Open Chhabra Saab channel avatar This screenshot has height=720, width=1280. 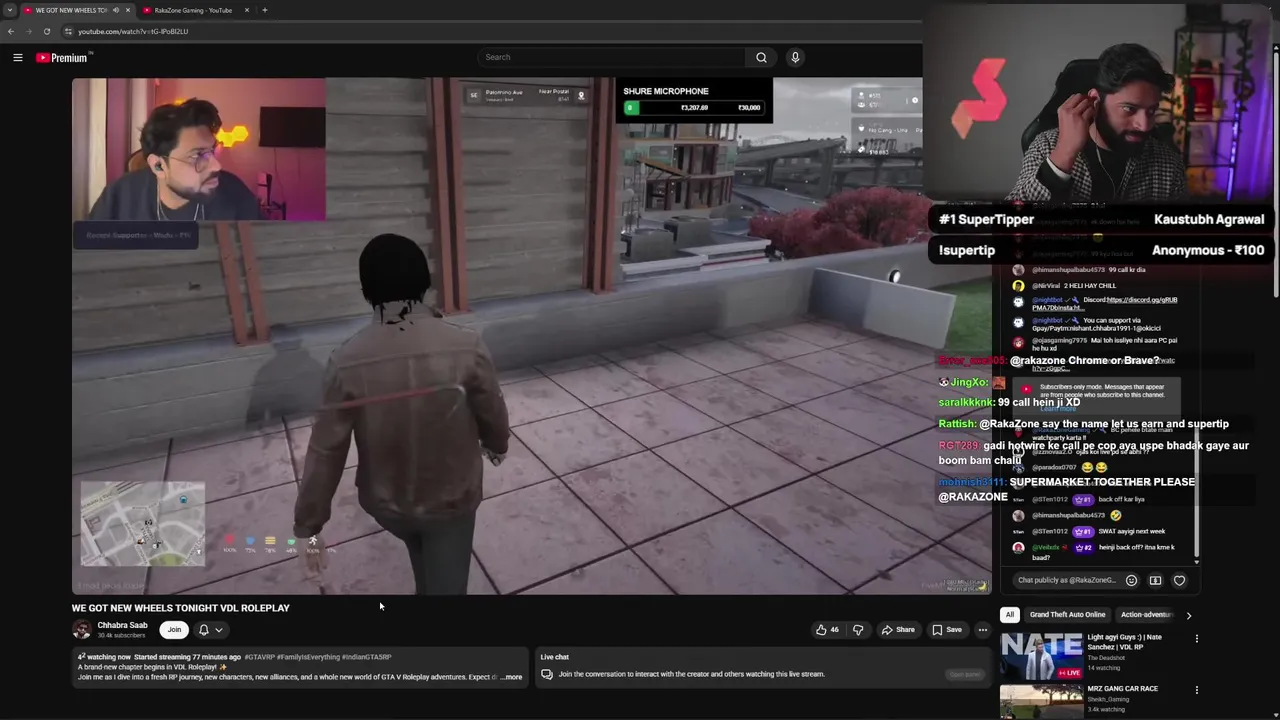click(81, 630)
